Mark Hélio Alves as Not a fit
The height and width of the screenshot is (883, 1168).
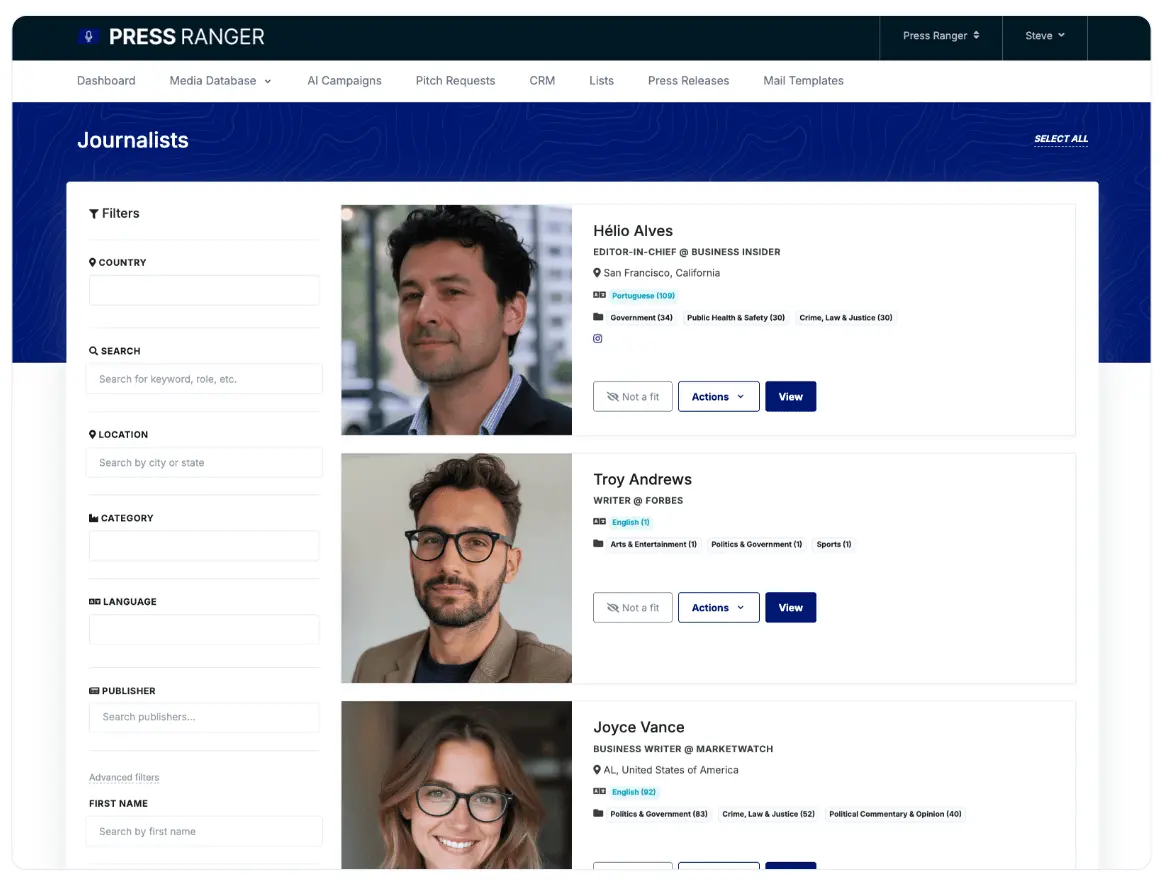(632, 396)
